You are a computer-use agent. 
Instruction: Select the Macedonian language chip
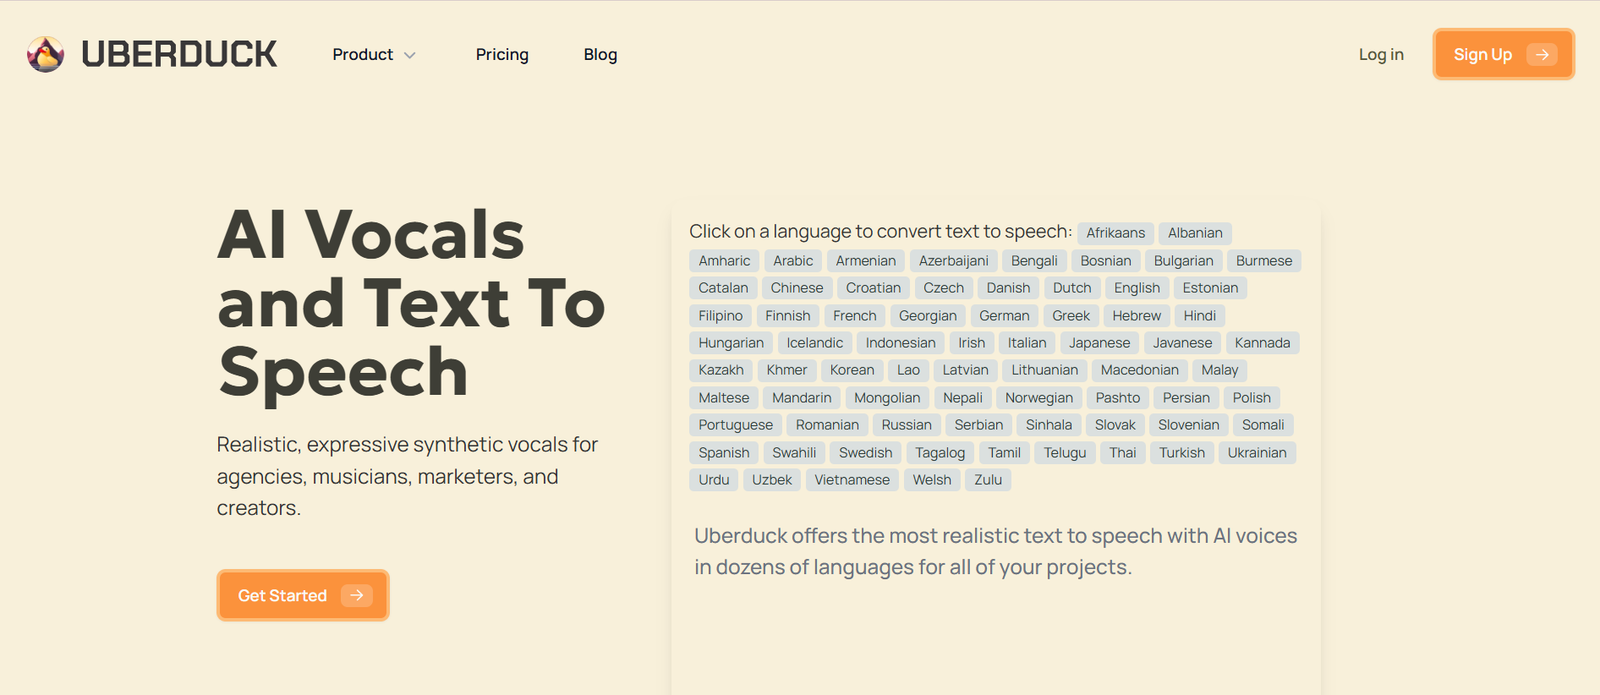(x=1139, y=370)
